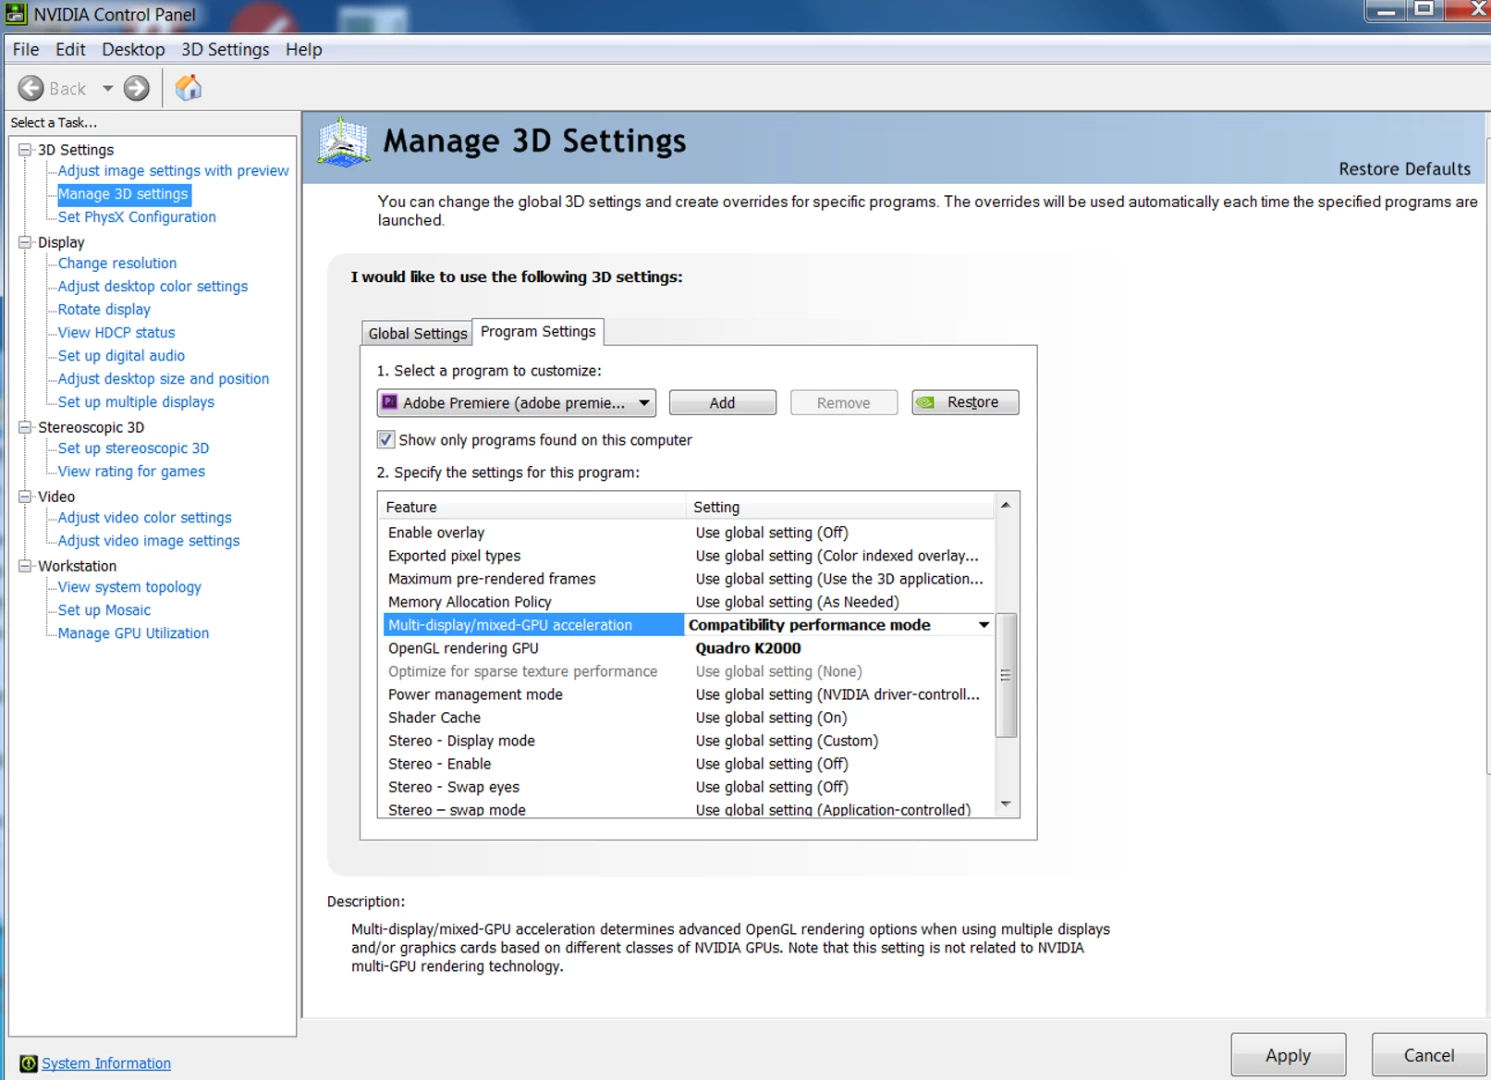Select the Exported pixel types row

click(688, 555)
